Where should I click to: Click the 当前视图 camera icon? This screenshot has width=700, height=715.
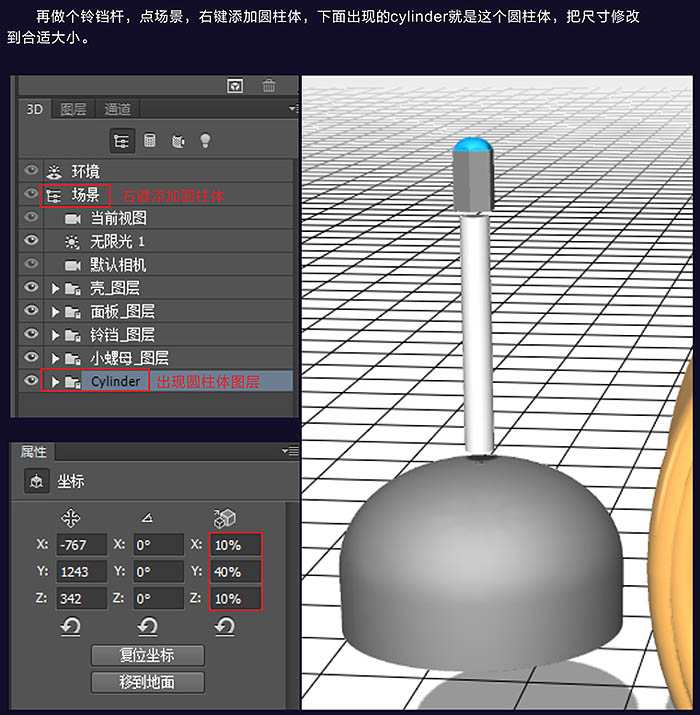pyautogui.click(x=73, y=219)
